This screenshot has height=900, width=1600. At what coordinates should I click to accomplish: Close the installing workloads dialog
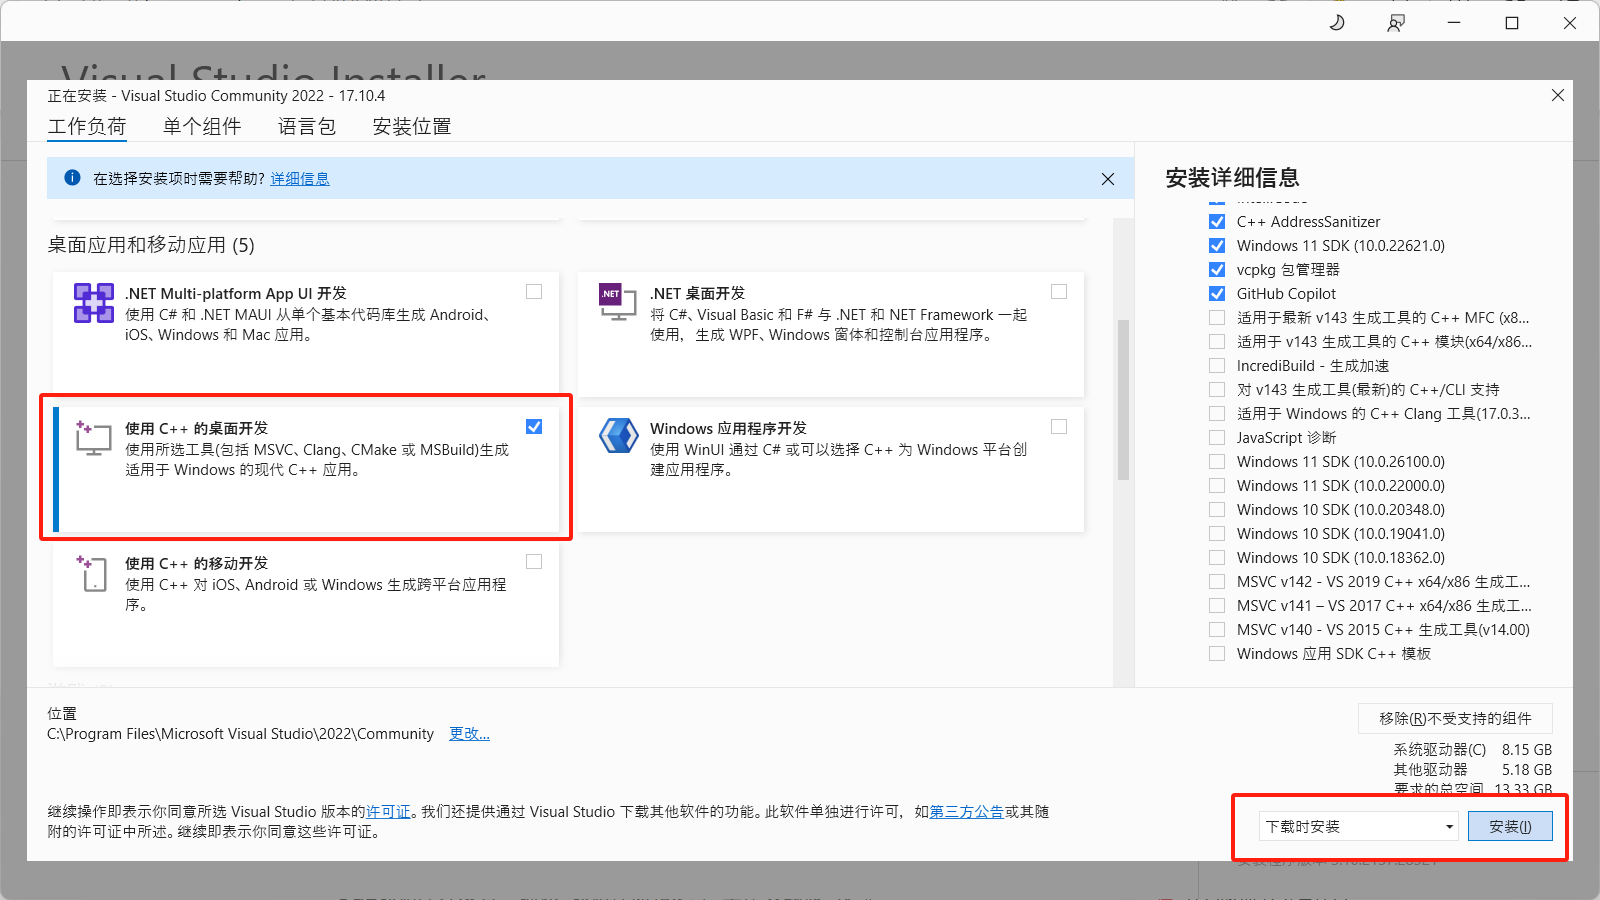[x=1558, y=95]
